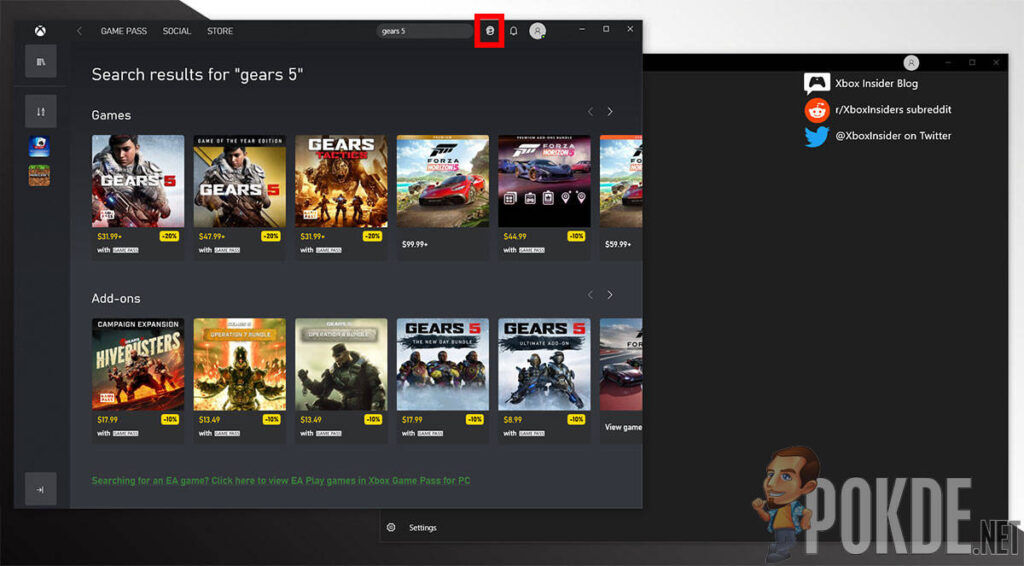Image resolution: width=1024 pixels, height=566 pixels.
Task: Click the Xbox logo in the top-left corner
Action: 40,31
